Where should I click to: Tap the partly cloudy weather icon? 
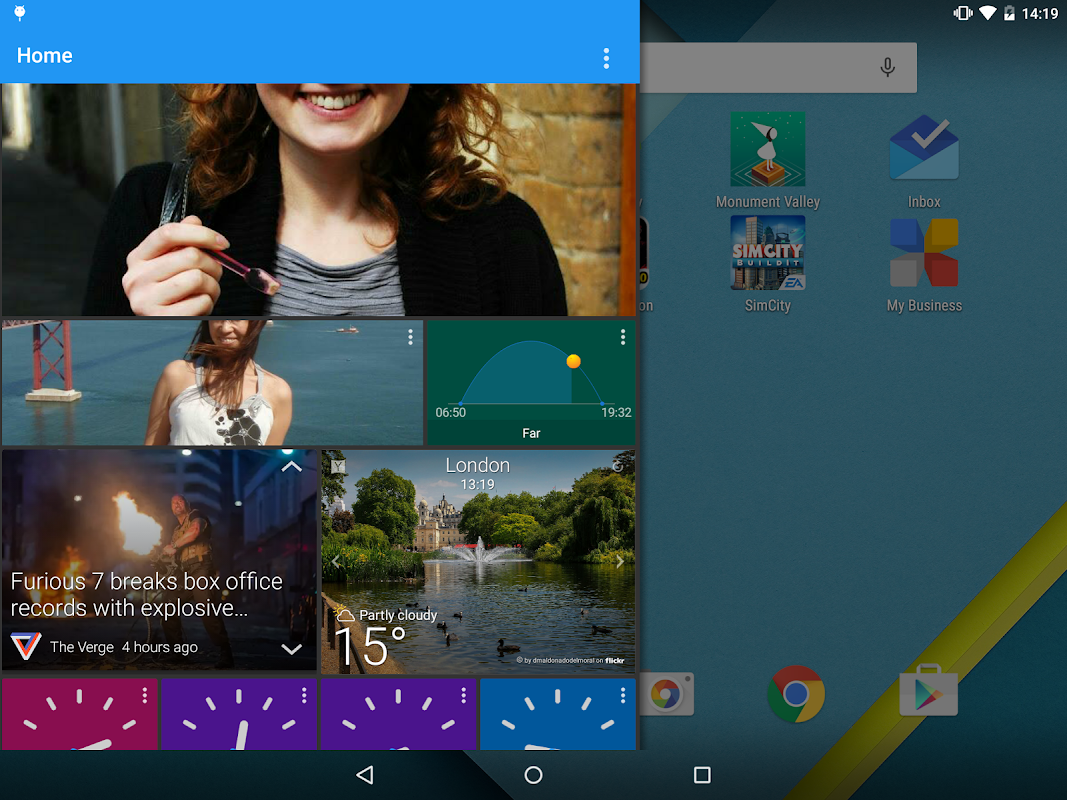pyautogui.click(x=345, y=614)
